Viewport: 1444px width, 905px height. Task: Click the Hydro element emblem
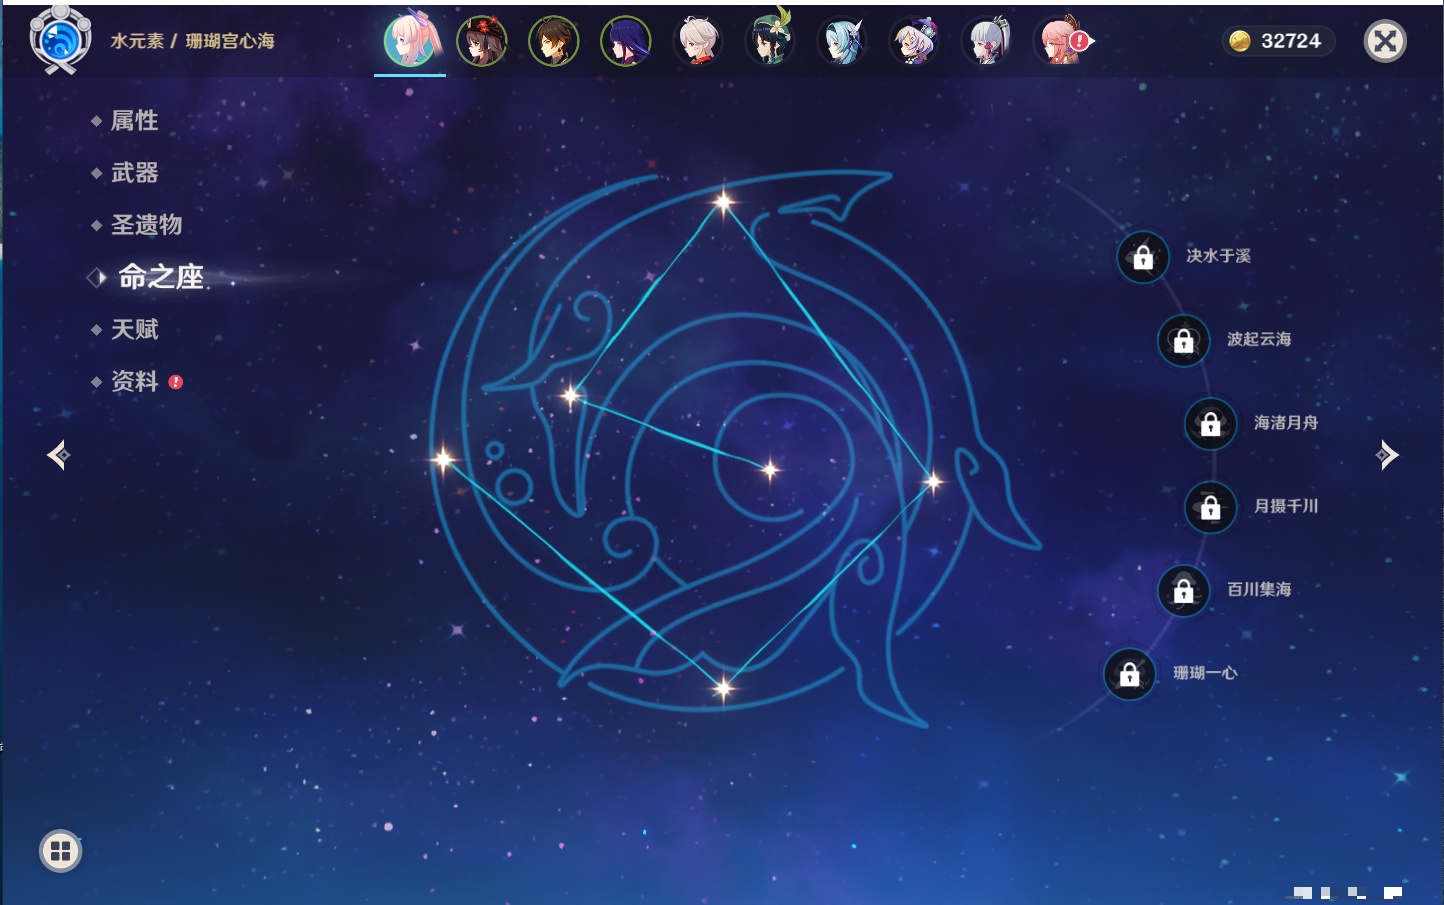pos(60,40)
